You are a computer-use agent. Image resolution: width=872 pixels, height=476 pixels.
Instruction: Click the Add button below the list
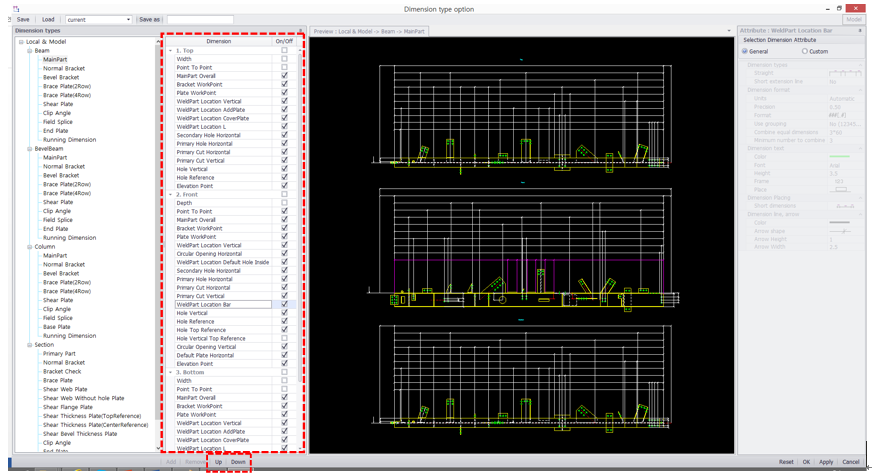point(171,462)
